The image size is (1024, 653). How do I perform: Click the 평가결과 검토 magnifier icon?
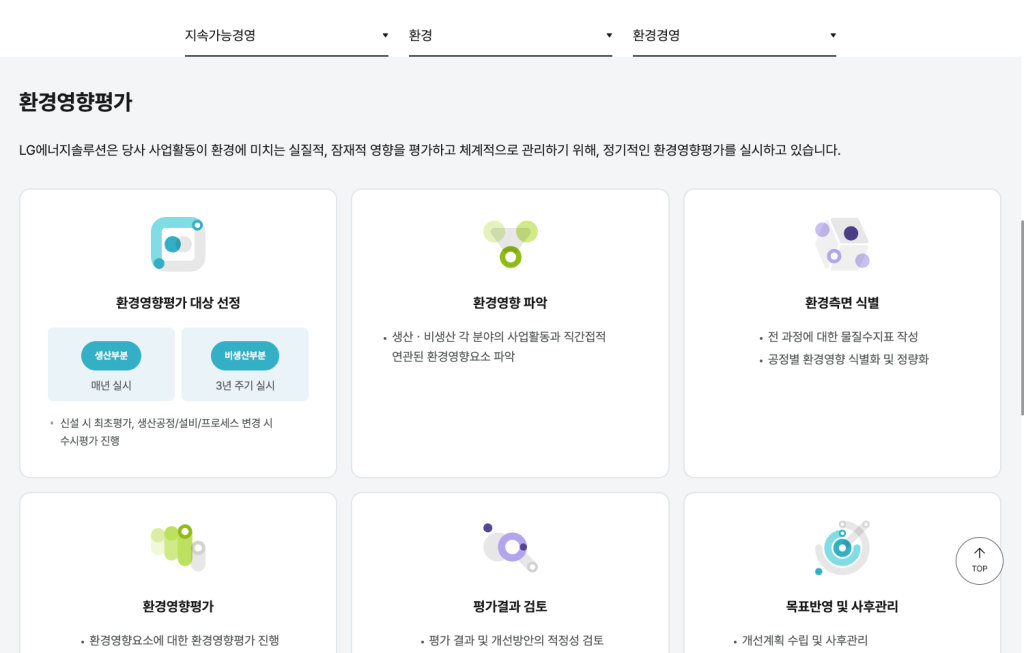coord(510,546)
